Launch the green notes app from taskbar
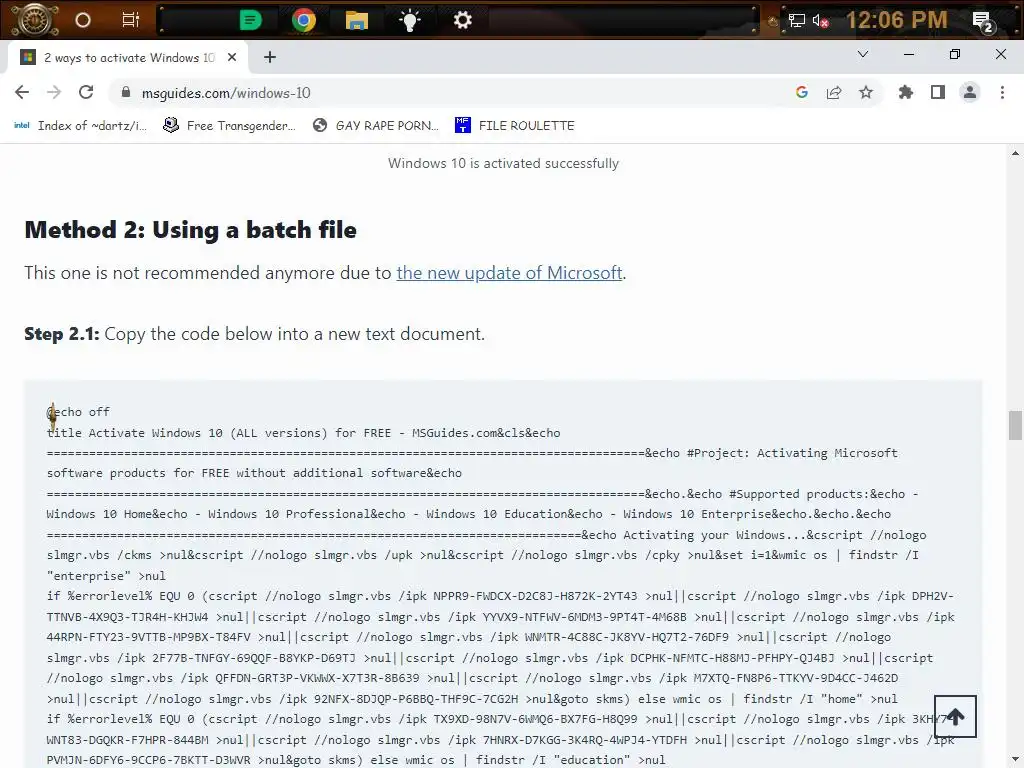Viewport: 1024px width, 768px height. pyautogui.click(x=250, y=20)
